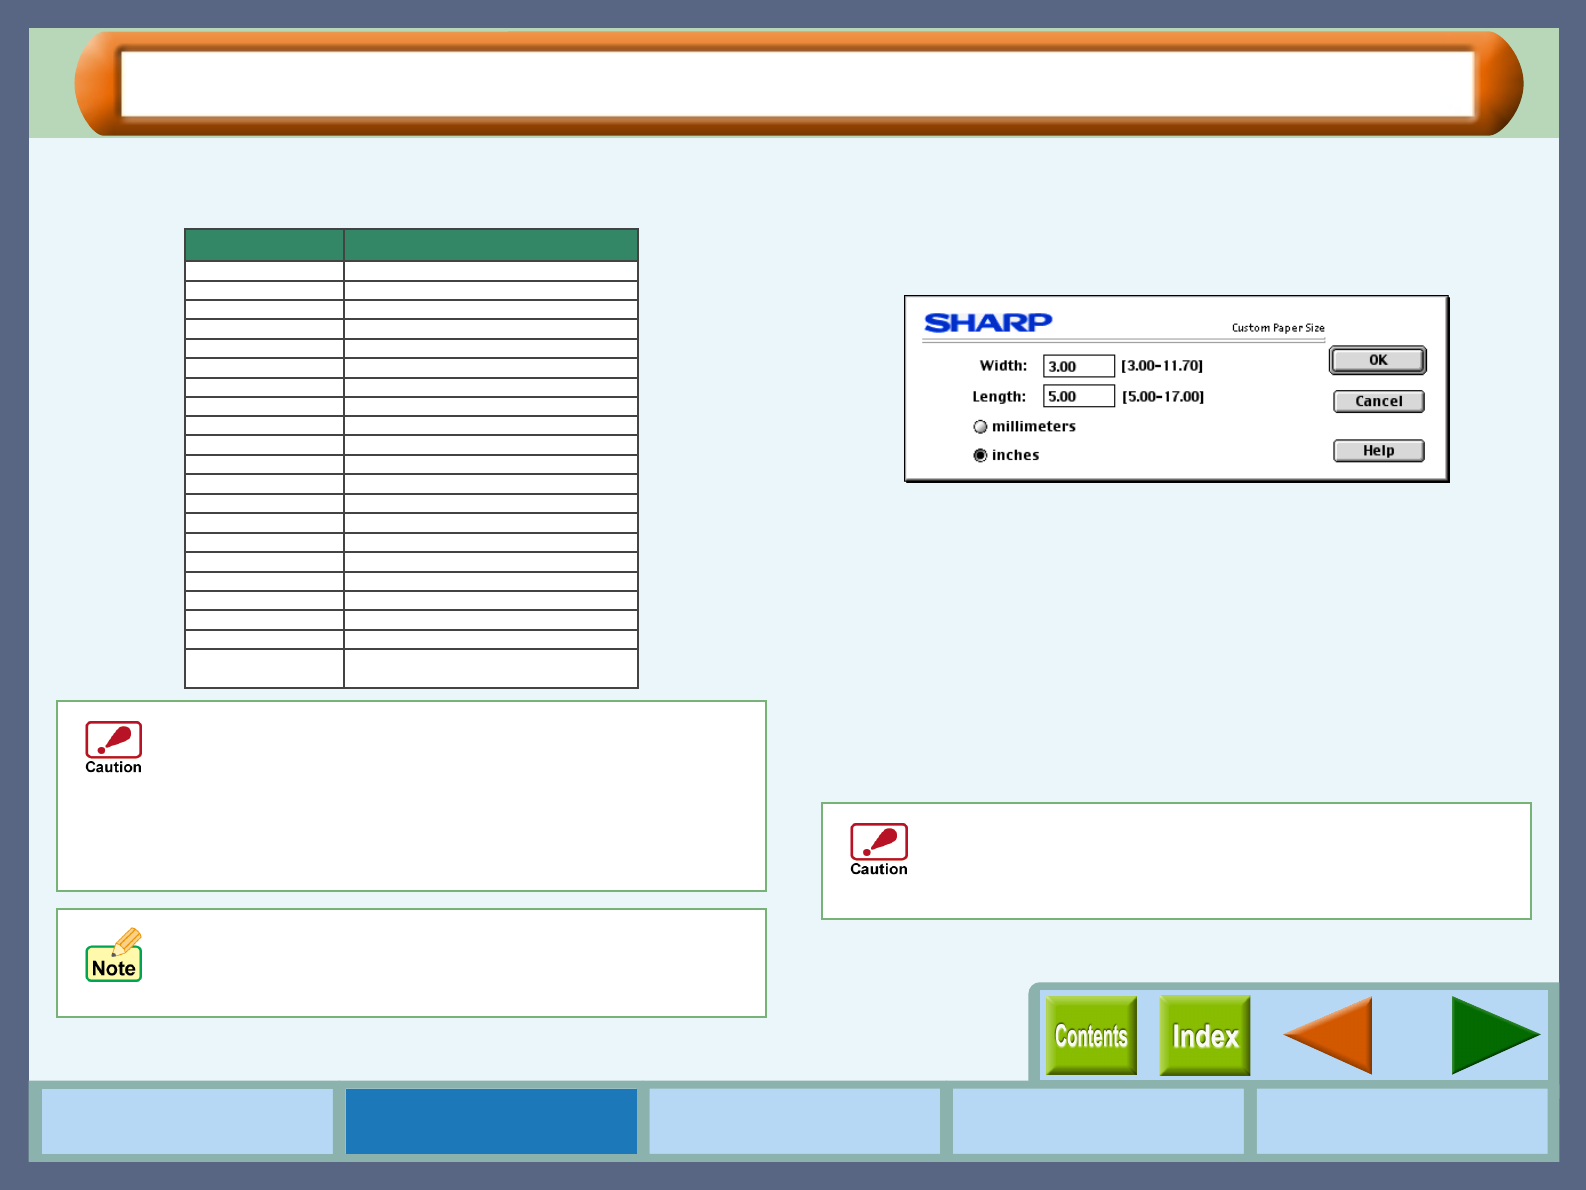
Task: Click the green header row of the table
Action: pos(411,245)
